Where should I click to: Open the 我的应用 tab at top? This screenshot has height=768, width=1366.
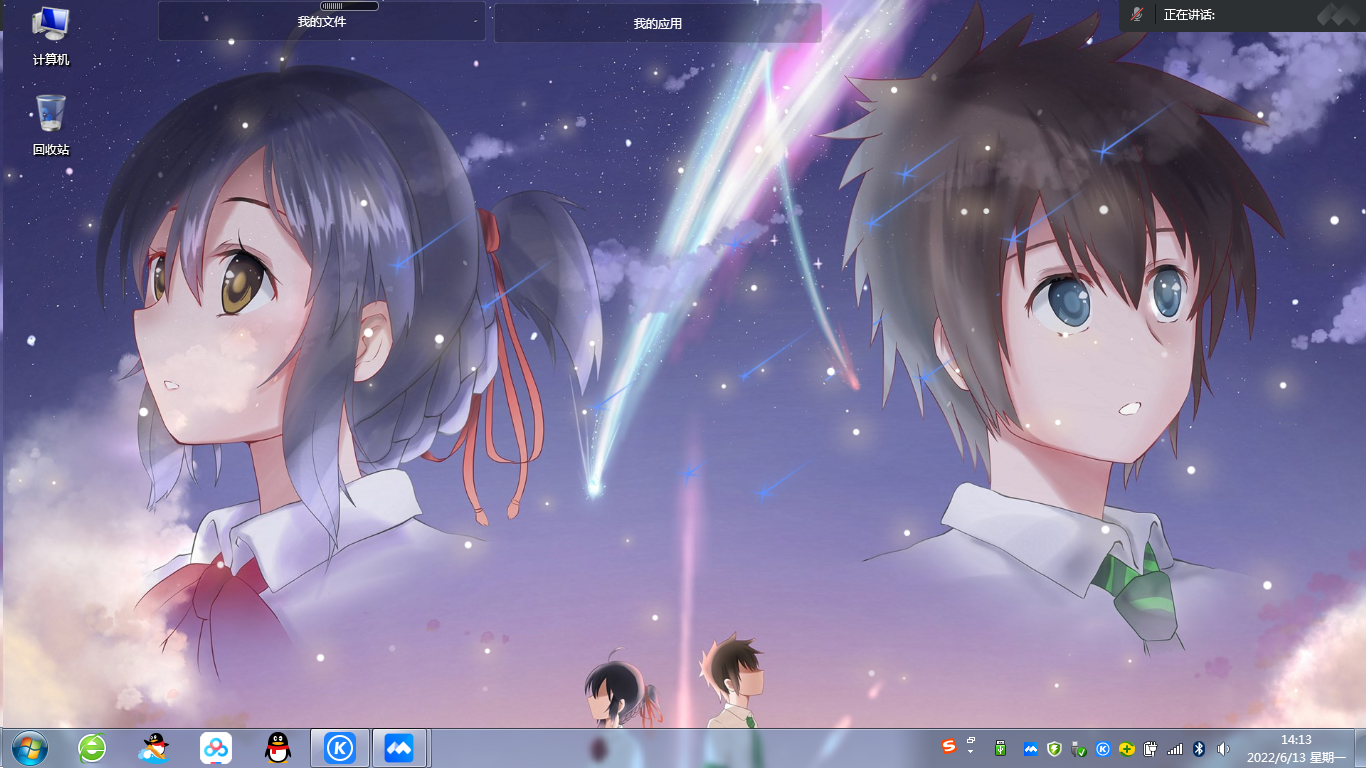[658, 23]
